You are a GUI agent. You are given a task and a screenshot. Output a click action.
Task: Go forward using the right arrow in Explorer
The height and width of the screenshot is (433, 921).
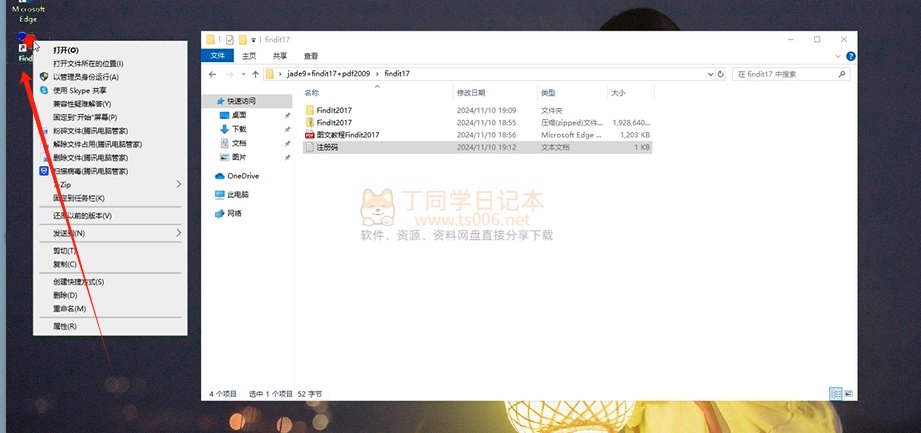click(230, 74)
